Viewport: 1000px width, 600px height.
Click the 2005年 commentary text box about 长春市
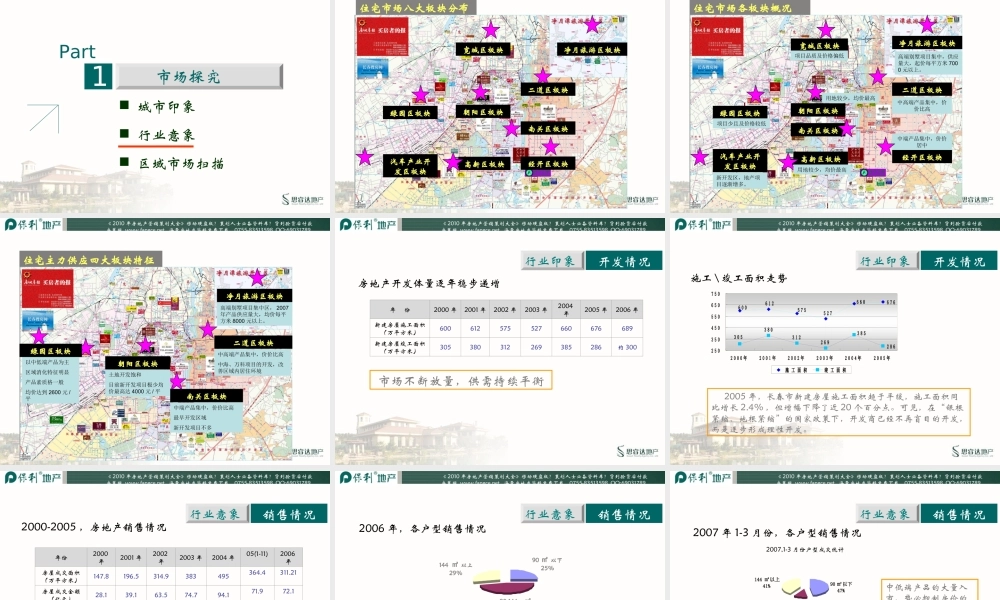[x=842, y=414]
